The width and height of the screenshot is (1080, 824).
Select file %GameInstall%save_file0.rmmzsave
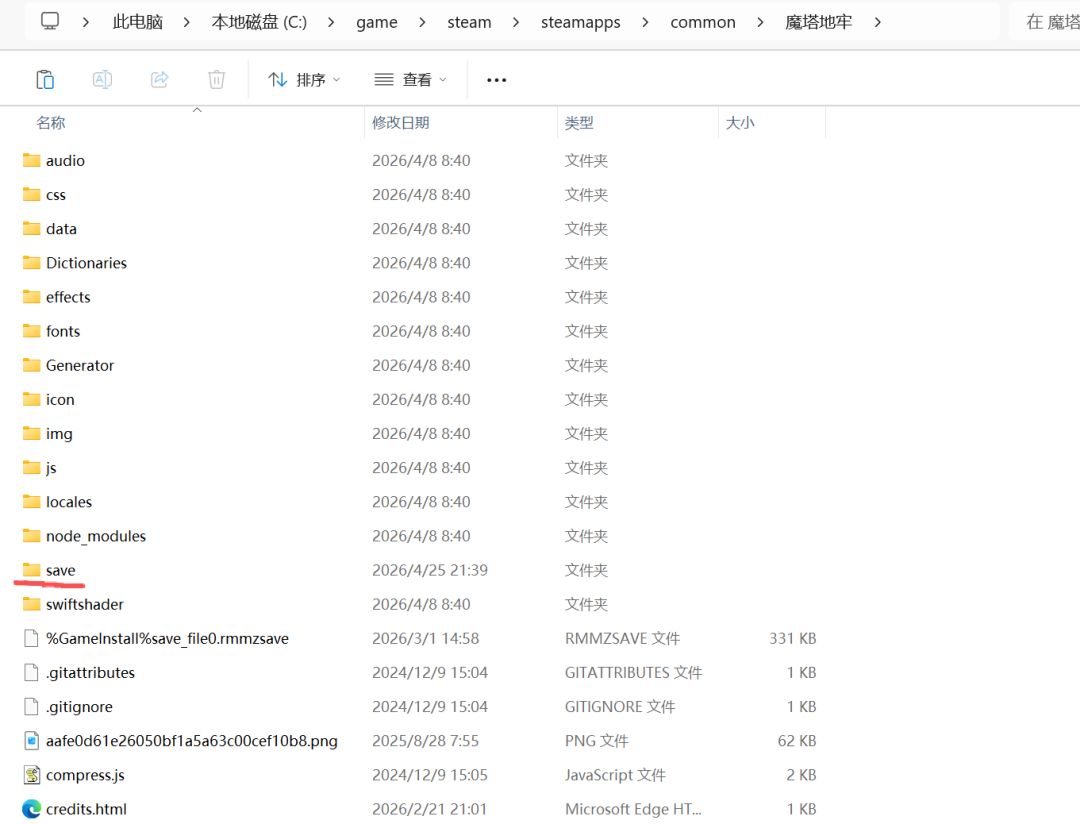[167, 639]
